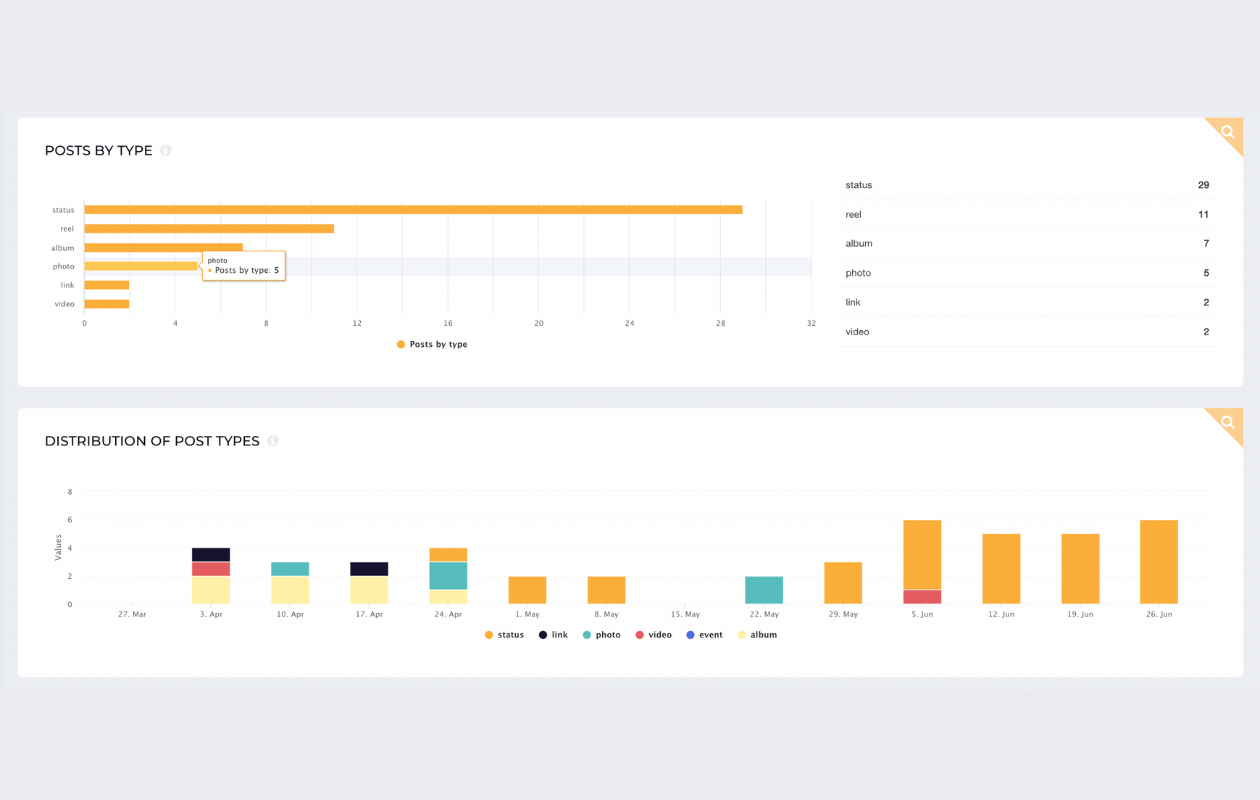Click the 5. Jun red video segment

(x=922, y=597)
